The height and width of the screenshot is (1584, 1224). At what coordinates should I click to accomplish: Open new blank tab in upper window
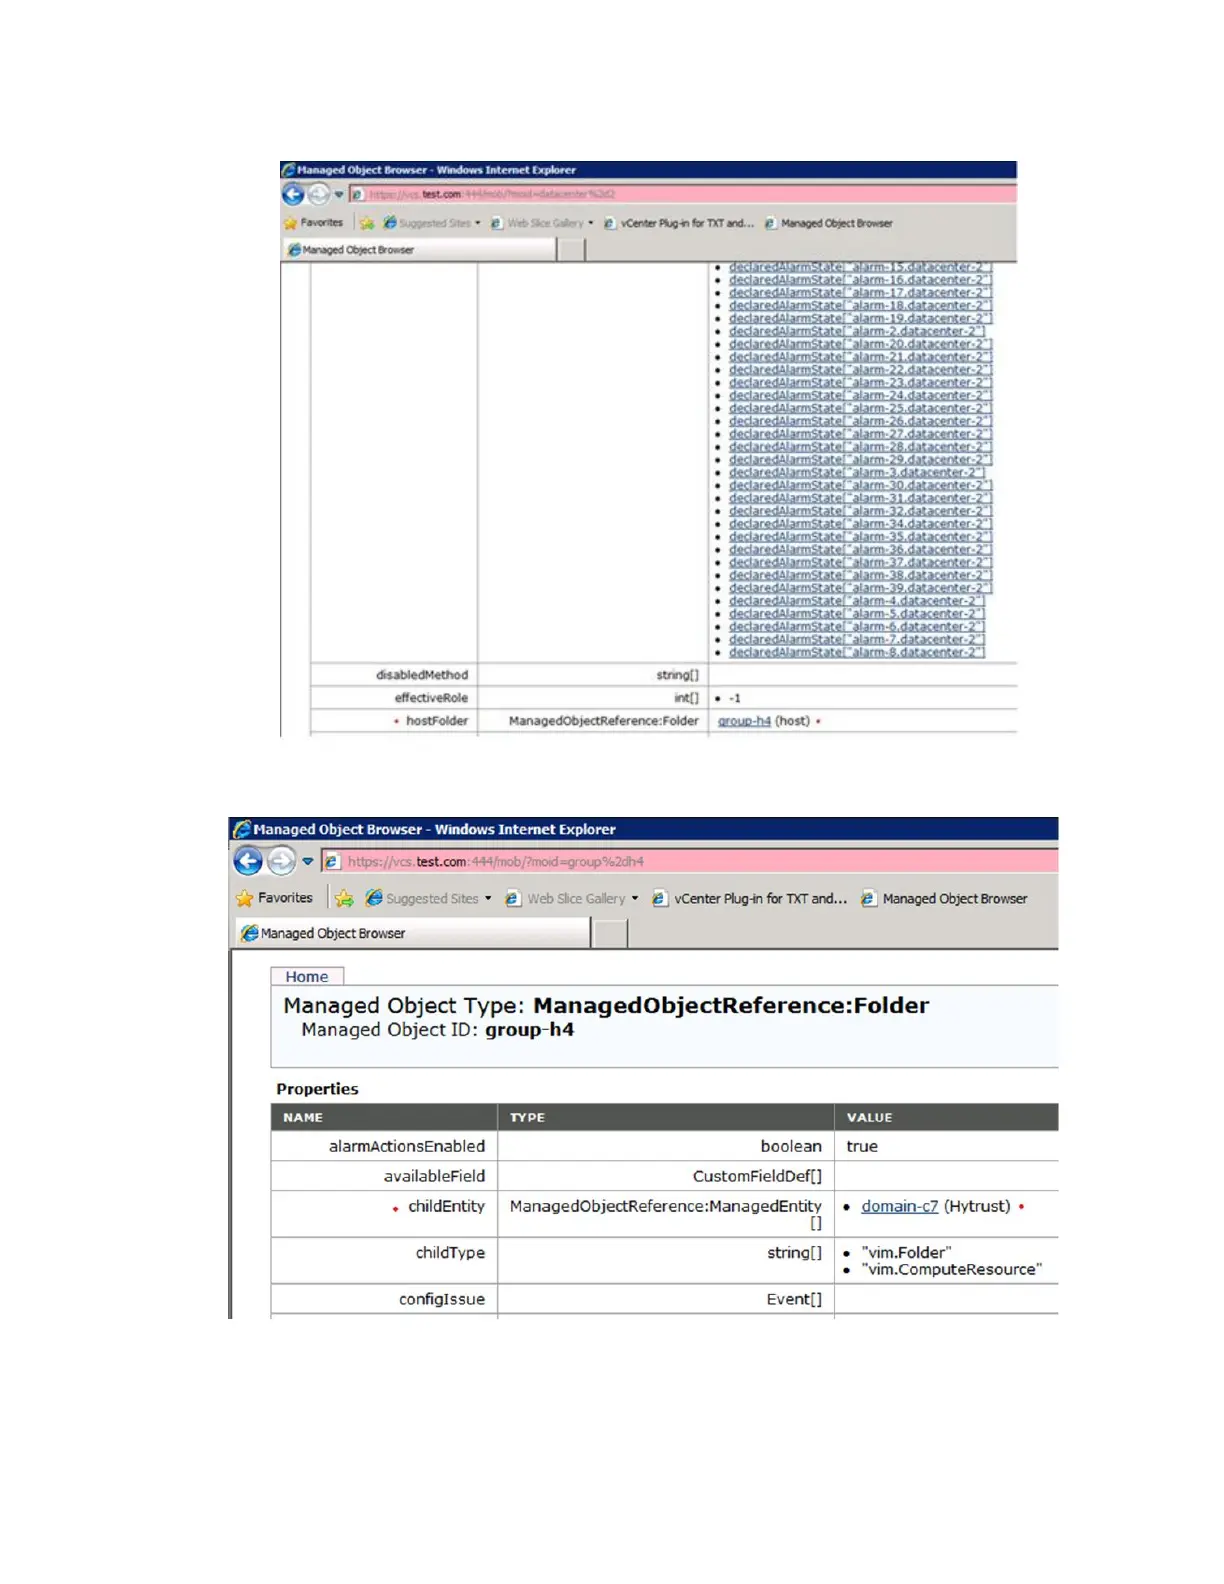571,250
